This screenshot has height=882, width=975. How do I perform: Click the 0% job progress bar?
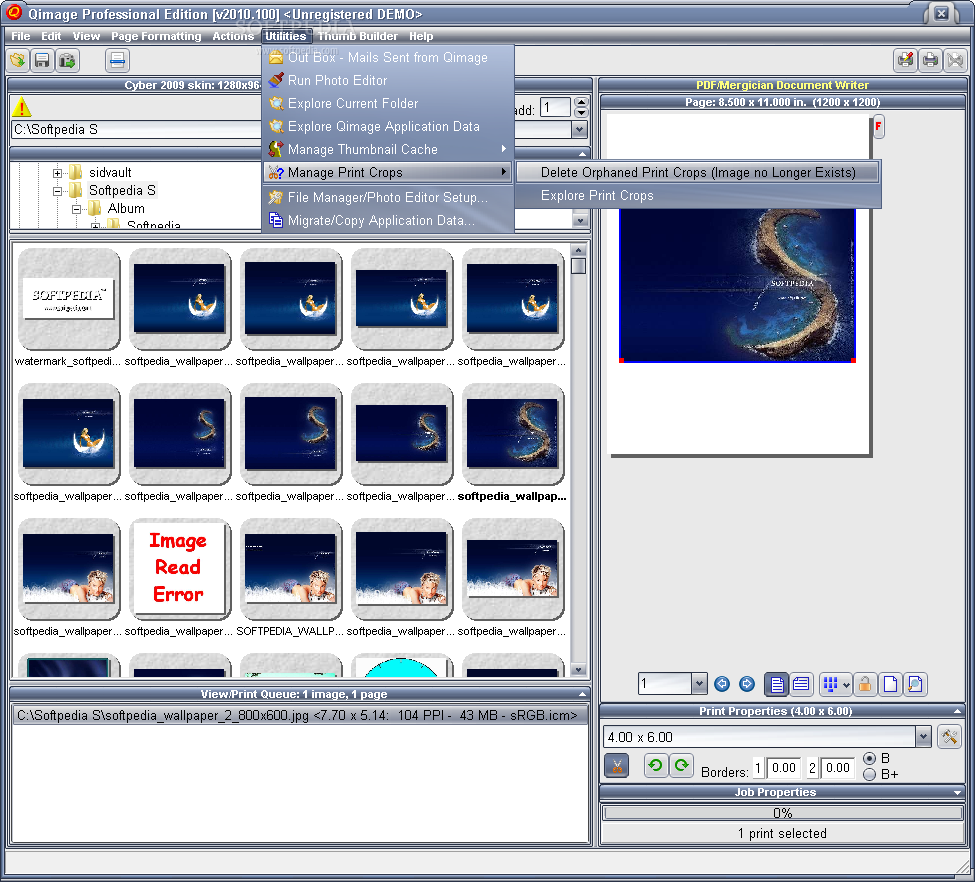782,813
